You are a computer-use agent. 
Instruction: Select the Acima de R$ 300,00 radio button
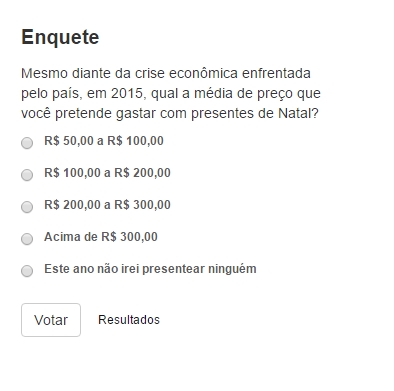(27, 239)
